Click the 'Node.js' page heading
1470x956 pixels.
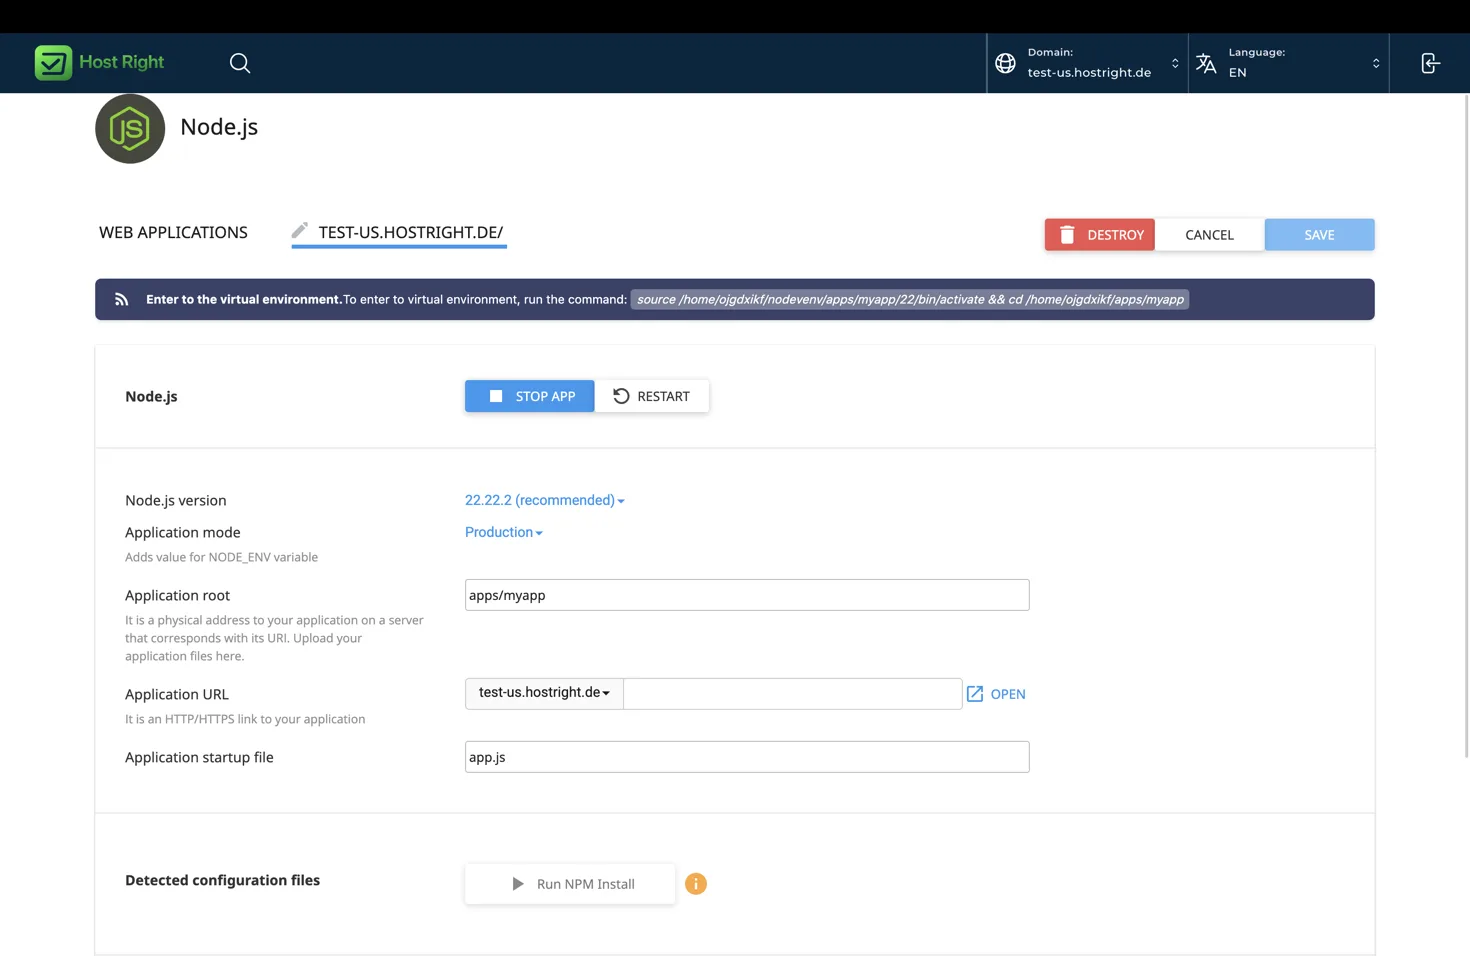(x=219, y=127)
